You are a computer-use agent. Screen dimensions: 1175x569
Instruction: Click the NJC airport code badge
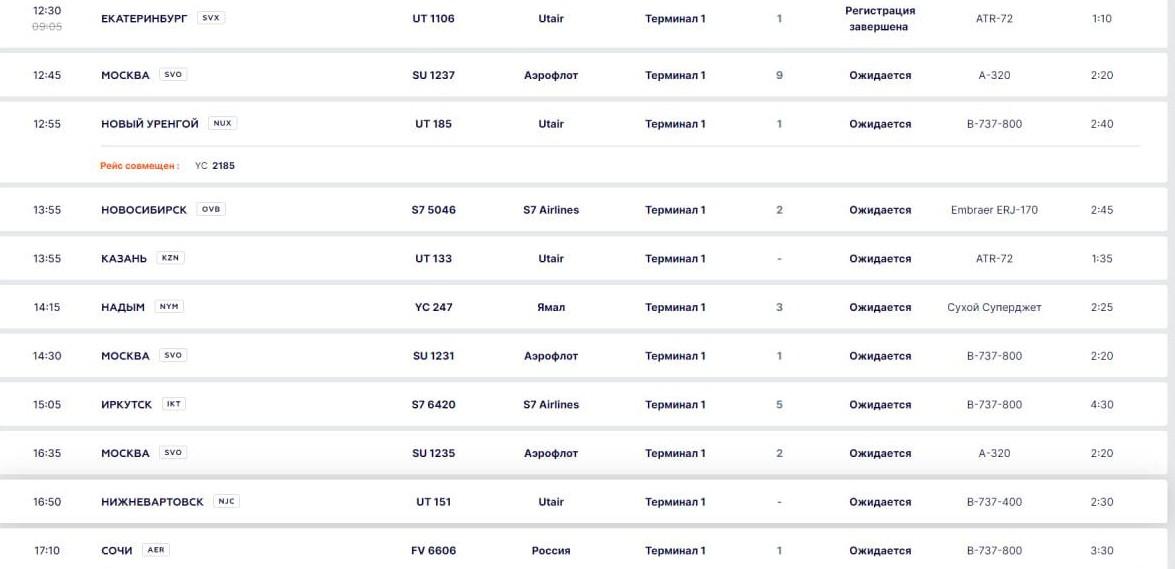(x=225, y=502)
